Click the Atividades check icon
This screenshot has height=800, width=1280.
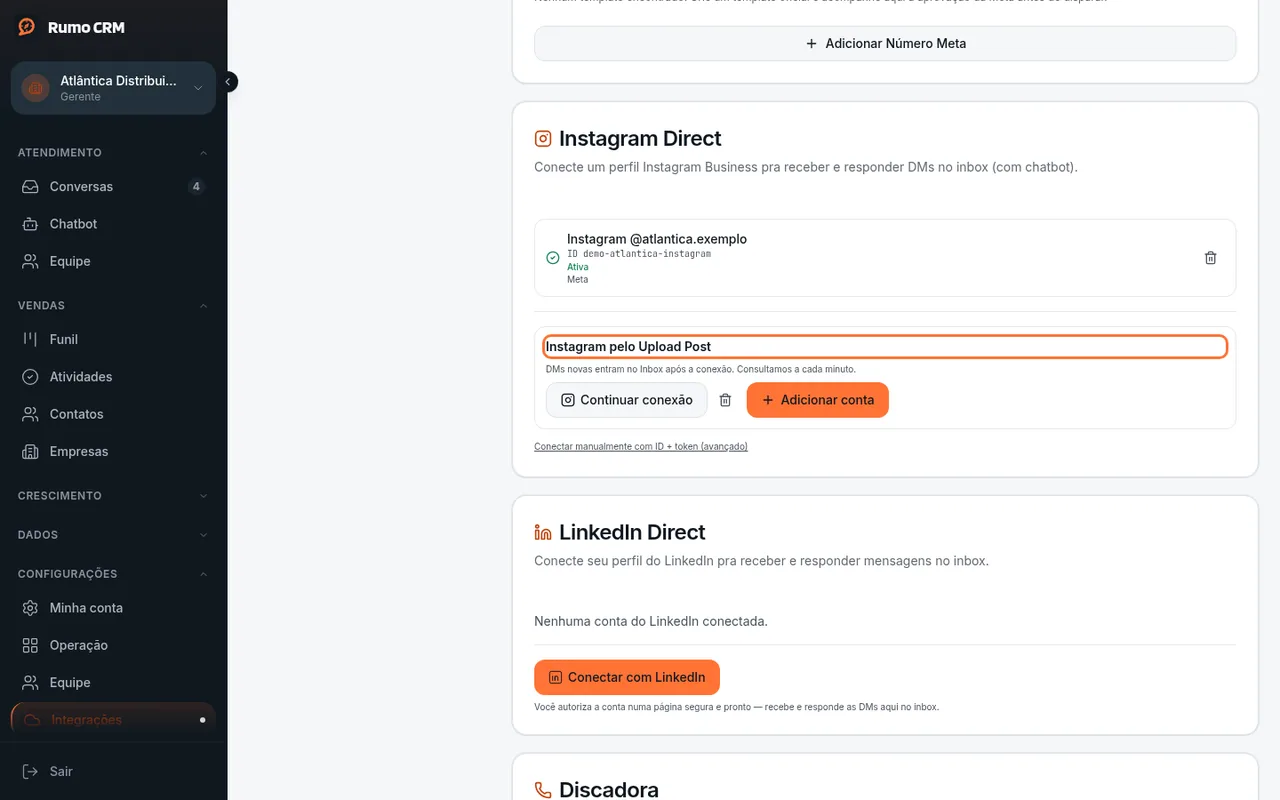click(30, 377)
